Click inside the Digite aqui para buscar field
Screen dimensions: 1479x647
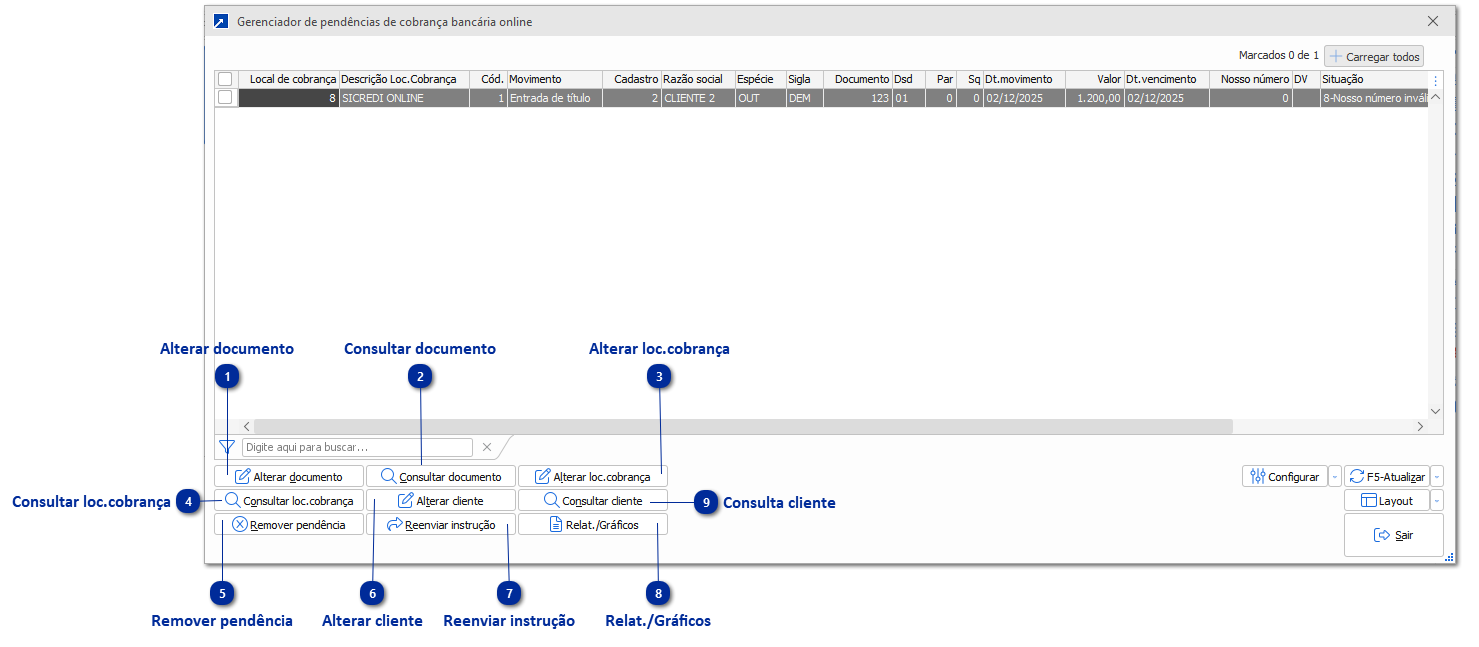[x=358, y=447]
